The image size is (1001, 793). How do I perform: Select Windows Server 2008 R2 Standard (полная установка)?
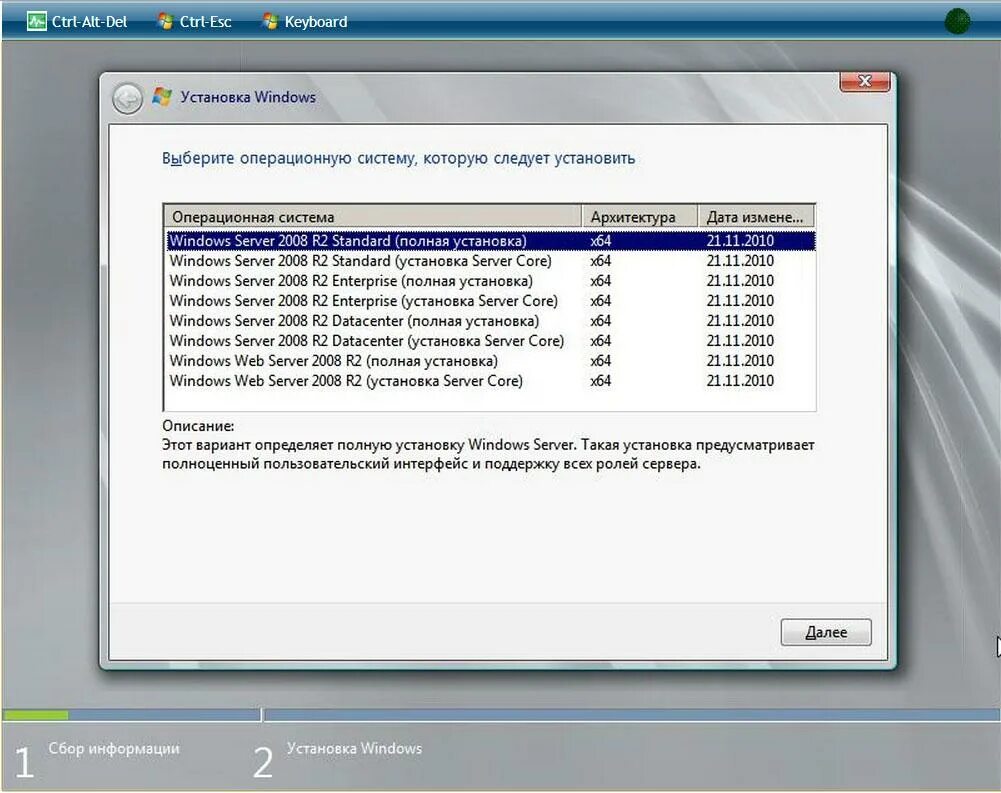click(490, 241)
